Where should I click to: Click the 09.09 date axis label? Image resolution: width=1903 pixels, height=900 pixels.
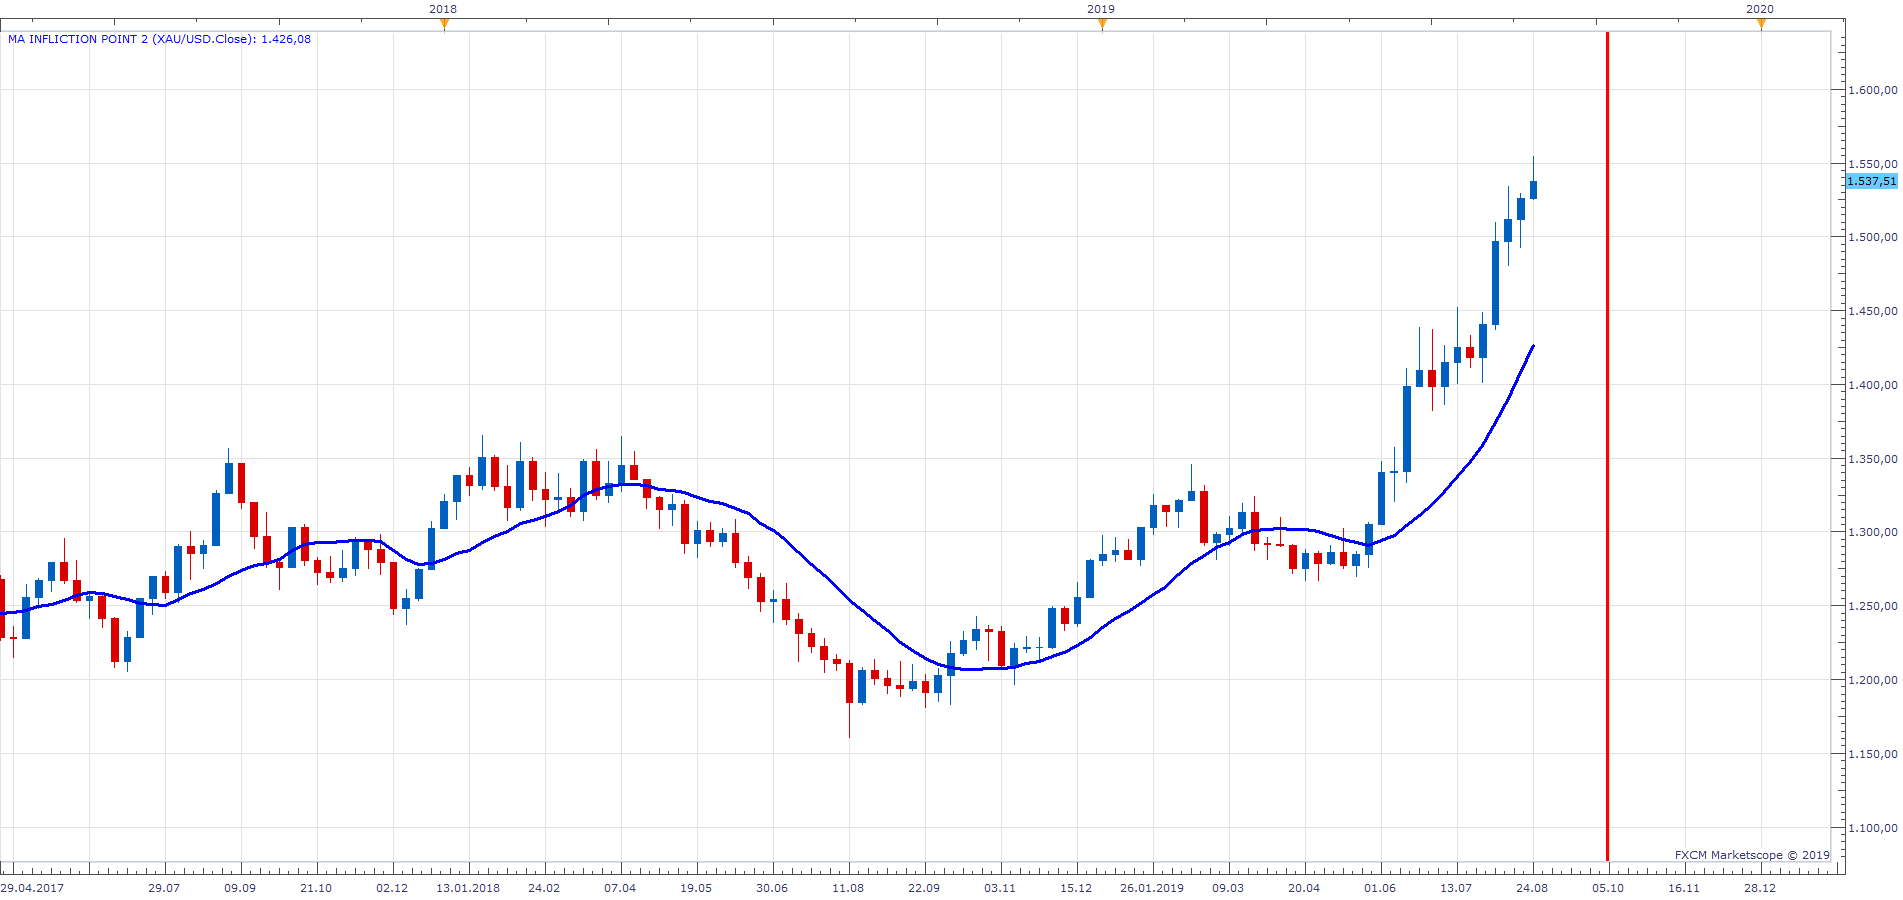240,888
